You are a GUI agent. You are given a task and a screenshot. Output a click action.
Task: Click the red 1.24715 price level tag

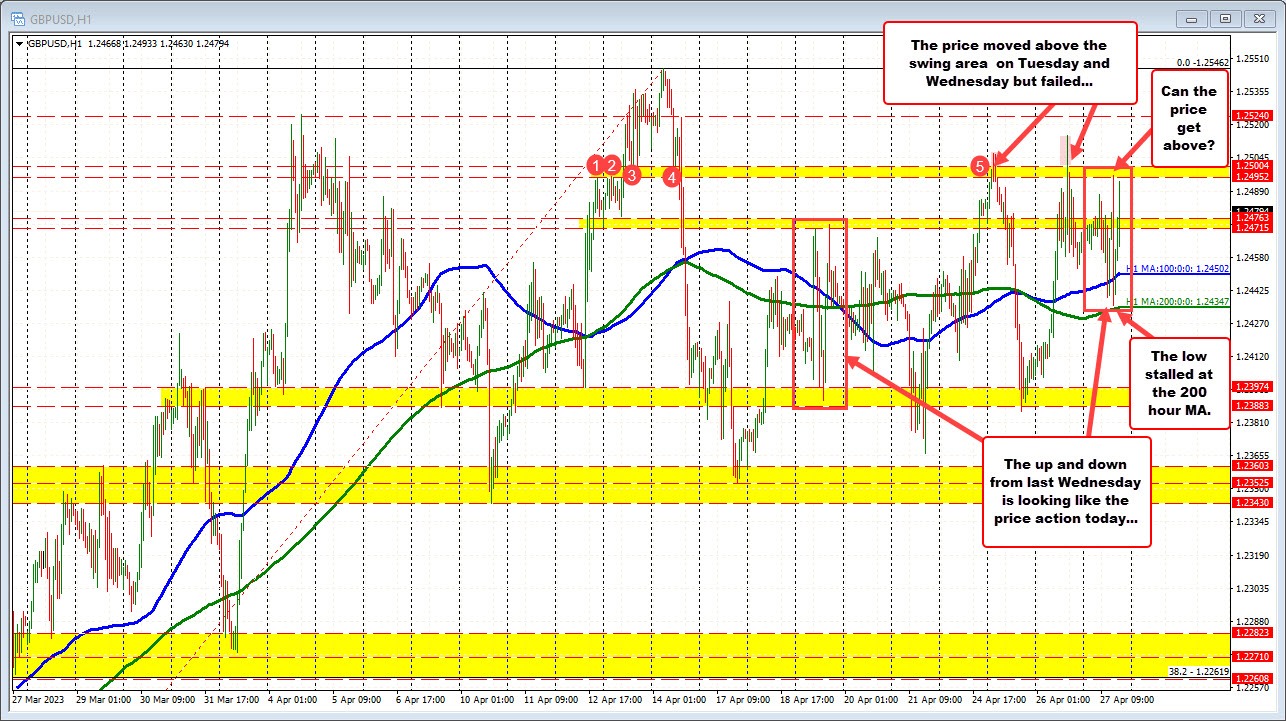click(1254, 228)
